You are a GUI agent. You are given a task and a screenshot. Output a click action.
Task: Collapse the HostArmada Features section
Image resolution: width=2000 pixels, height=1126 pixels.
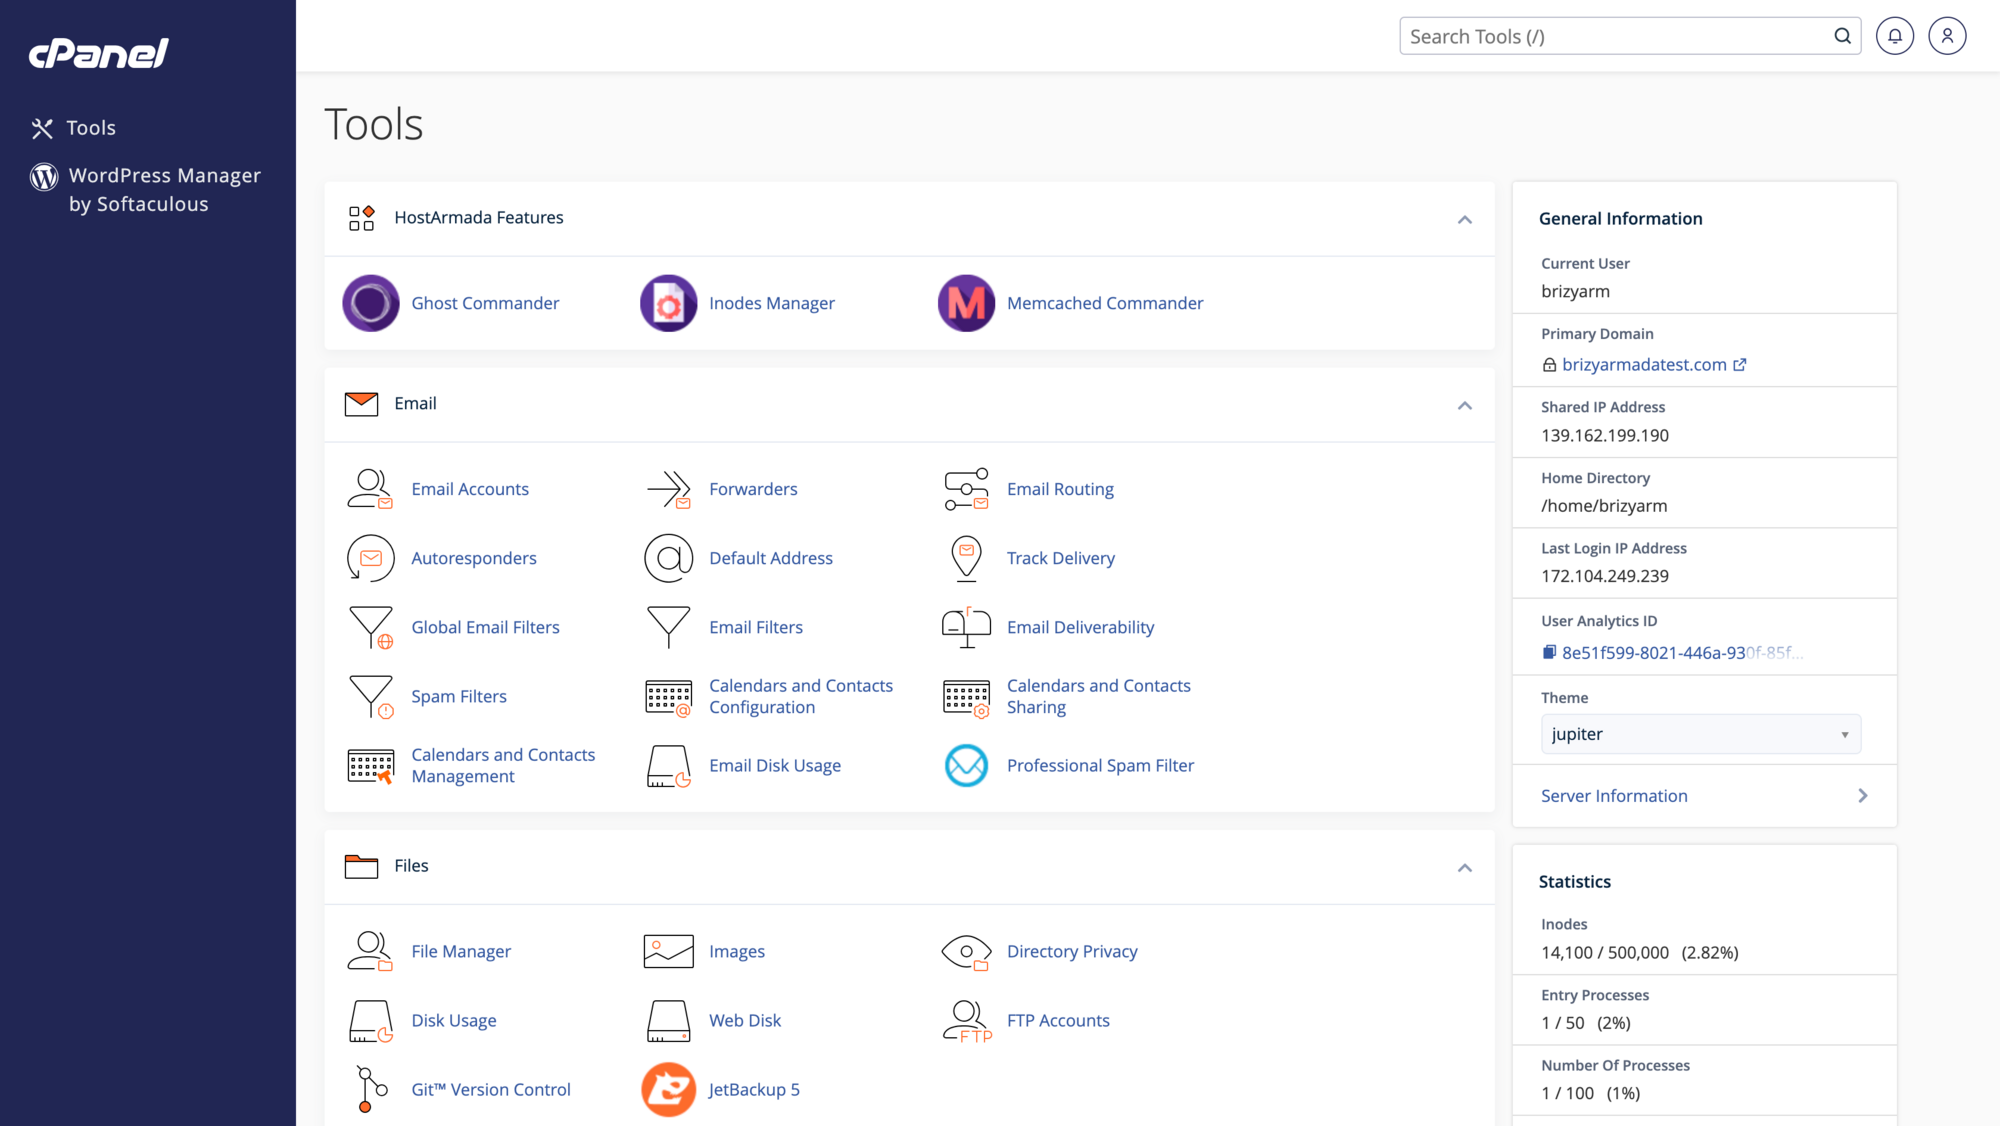tap(1464, 219)
